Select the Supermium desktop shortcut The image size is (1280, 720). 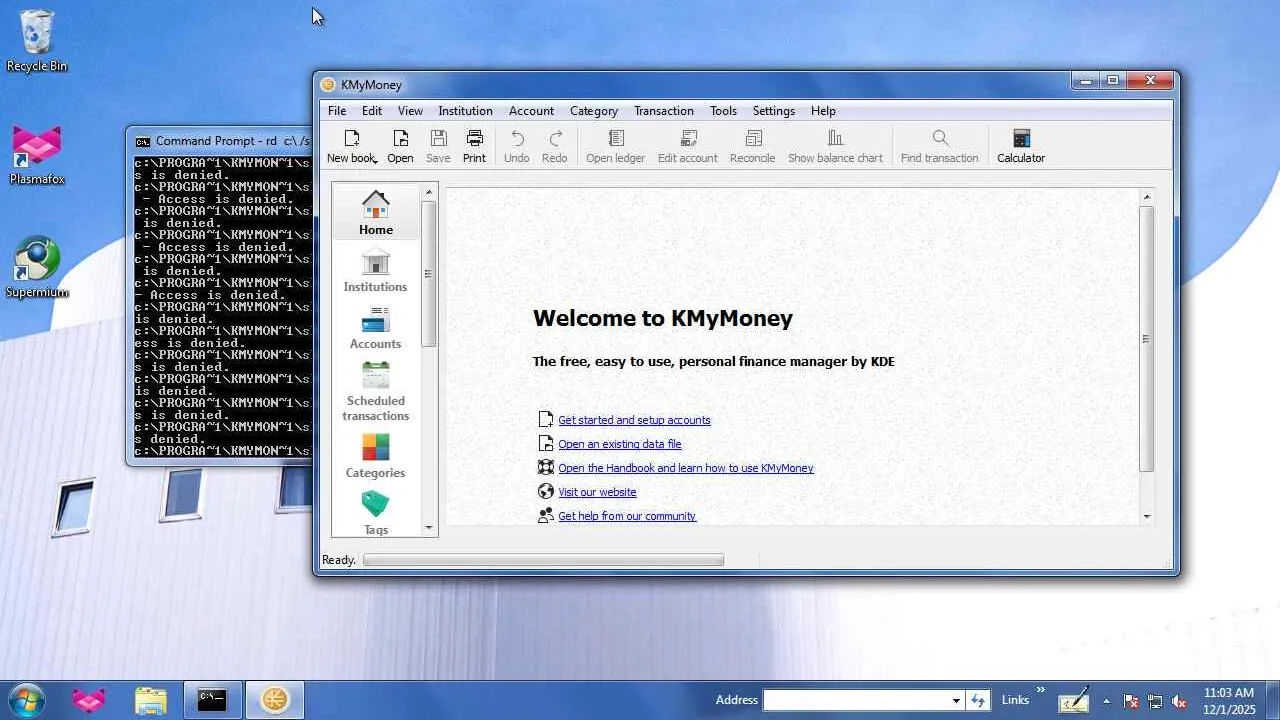click(x=37, y=268)
